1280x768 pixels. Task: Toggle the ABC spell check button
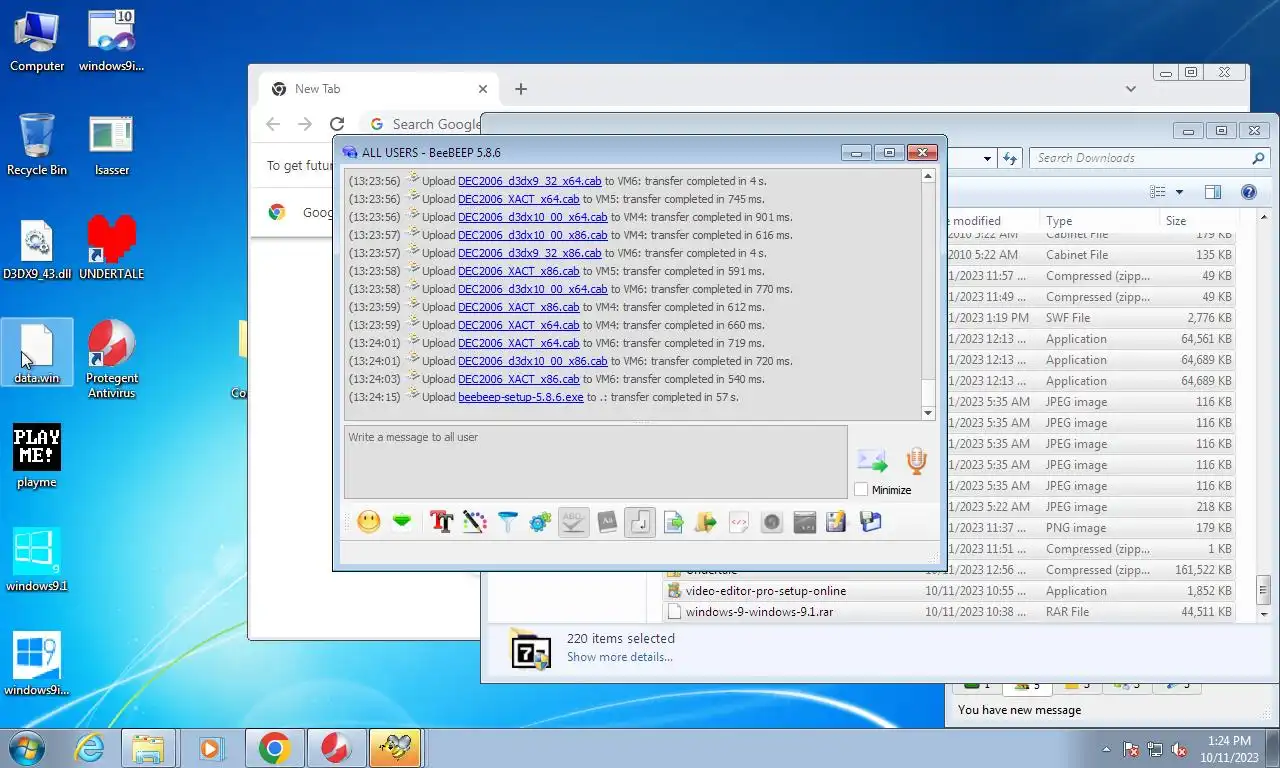click(x=573, y=521)
